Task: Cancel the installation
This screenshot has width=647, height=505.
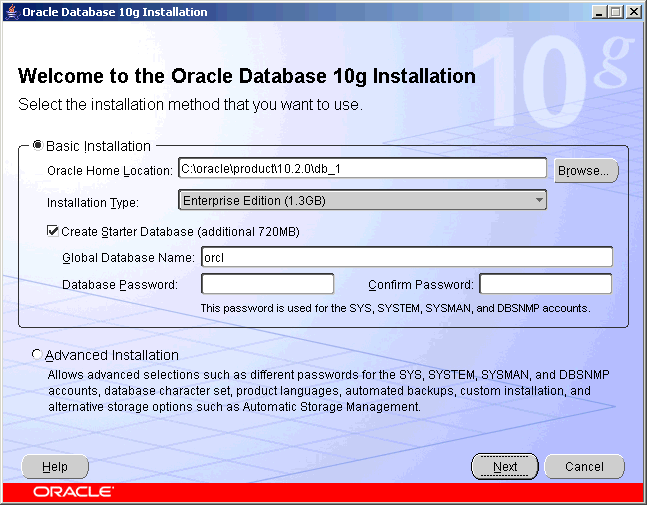Action: [584, 467]
